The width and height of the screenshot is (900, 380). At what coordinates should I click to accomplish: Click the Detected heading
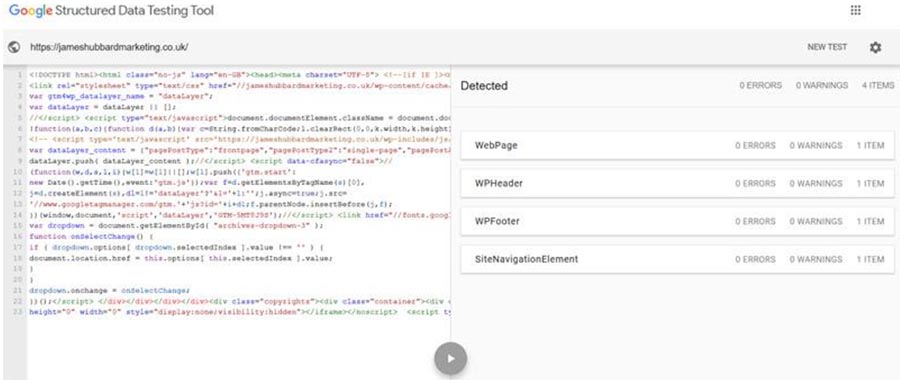click(x=484, y=86)
